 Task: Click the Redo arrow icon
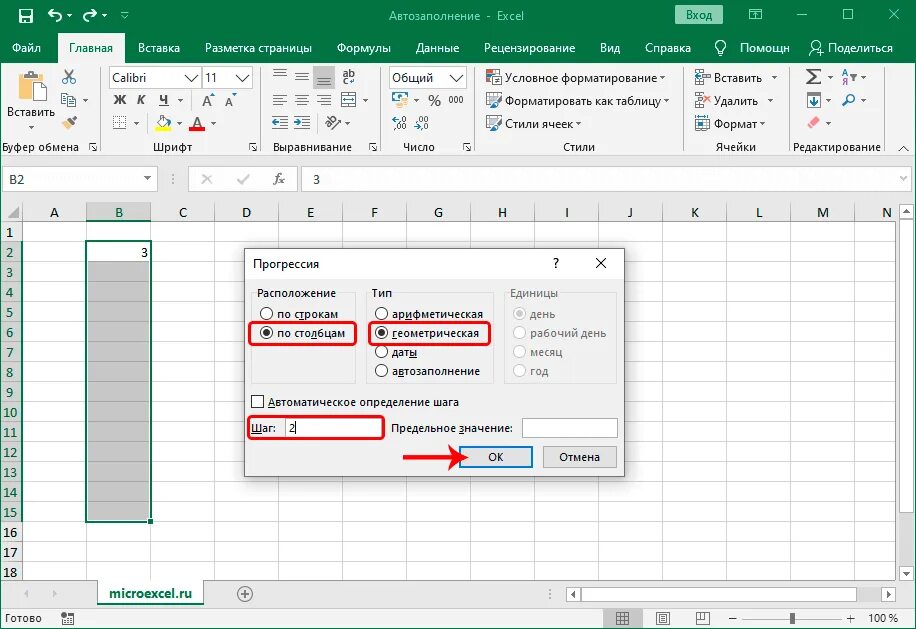(90, 15)
